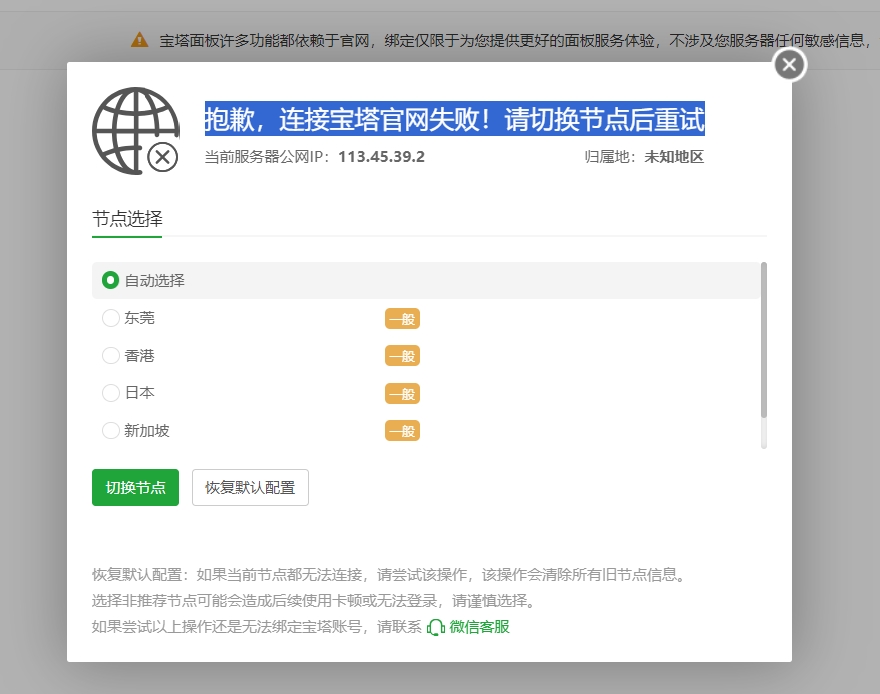Viewport: 880px width, 694px height.
Task: Click the 未知地区 location text
Action: click(x=674, y=157)
